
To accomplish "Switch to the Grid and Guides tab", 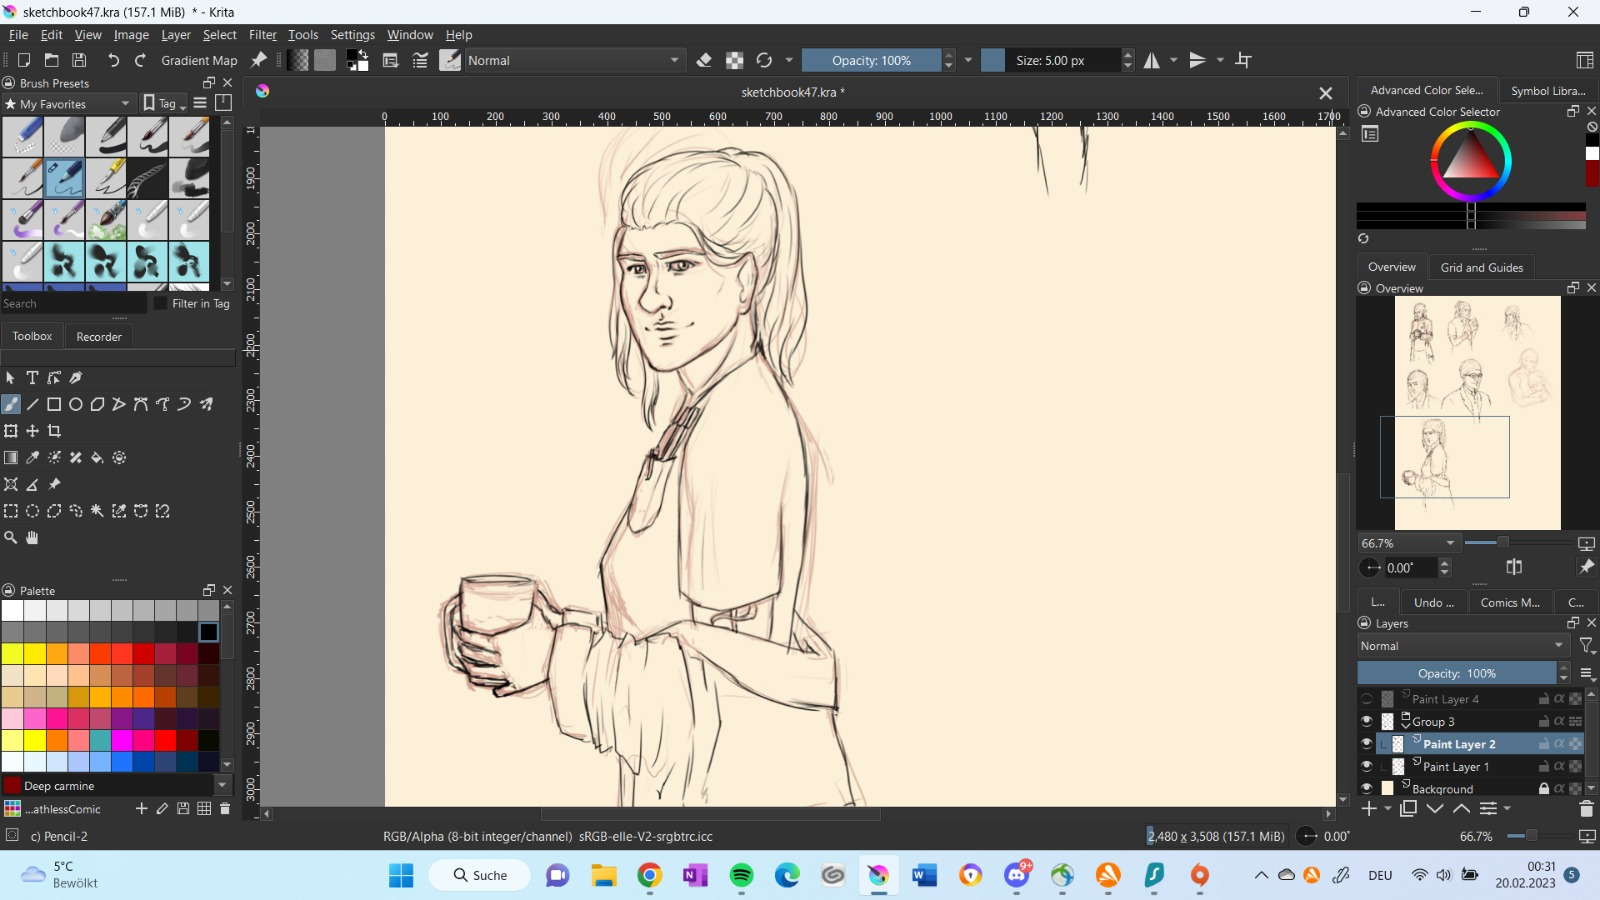I will point(1481,268).
